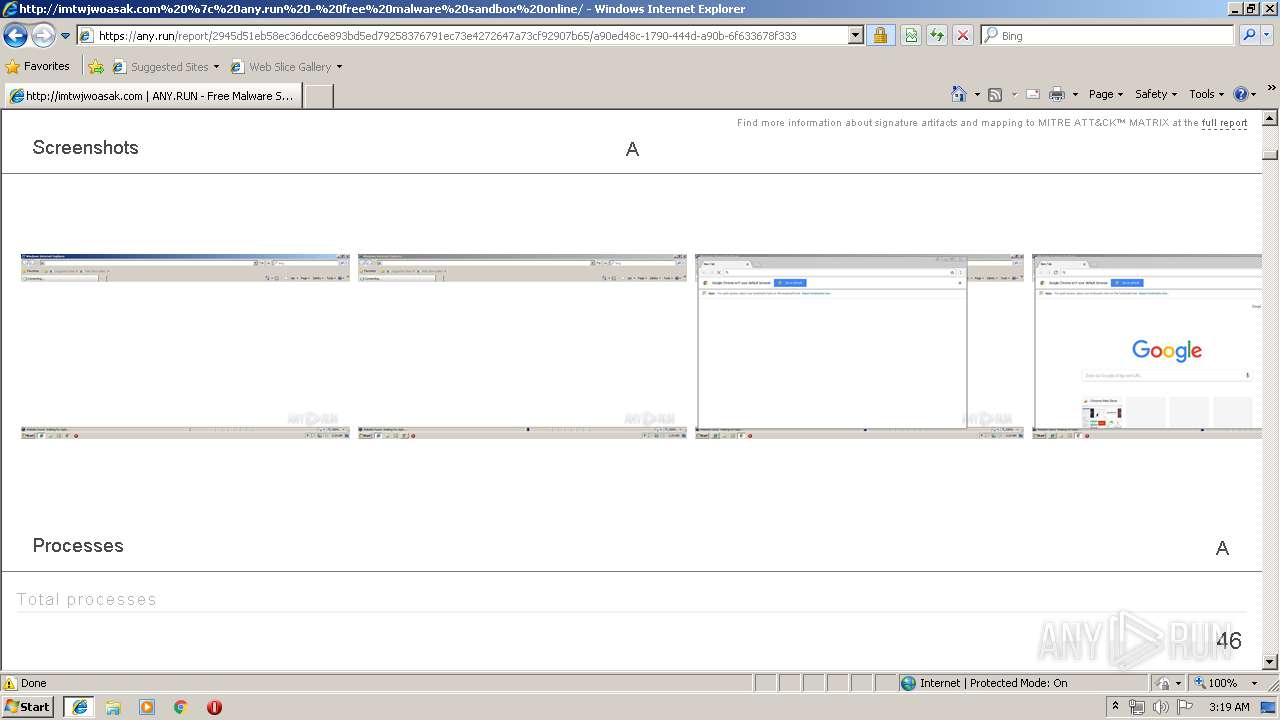Click the Help question mark icon
The width and height of the screenshot is (1280, 720).
click(x=1241, y=94)
